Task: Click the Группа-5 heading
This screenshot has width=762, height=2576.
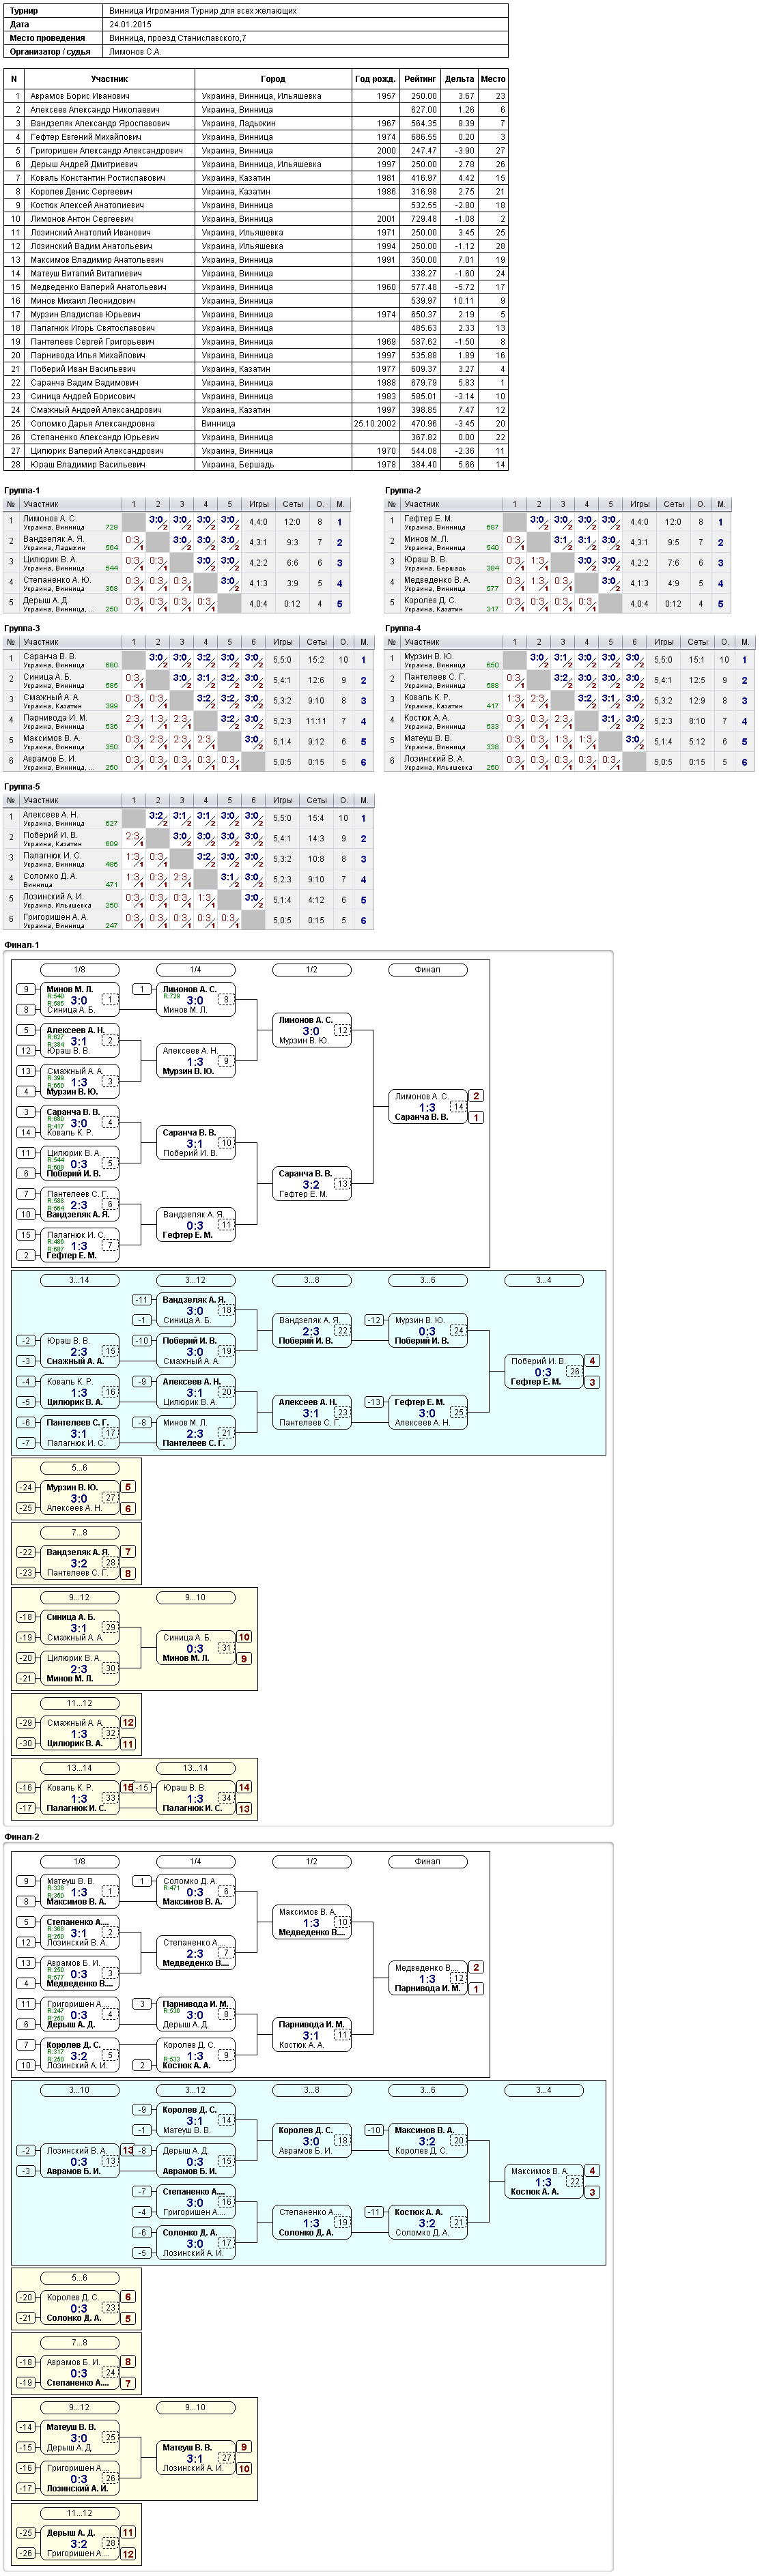Action: [x=22, y=787]
